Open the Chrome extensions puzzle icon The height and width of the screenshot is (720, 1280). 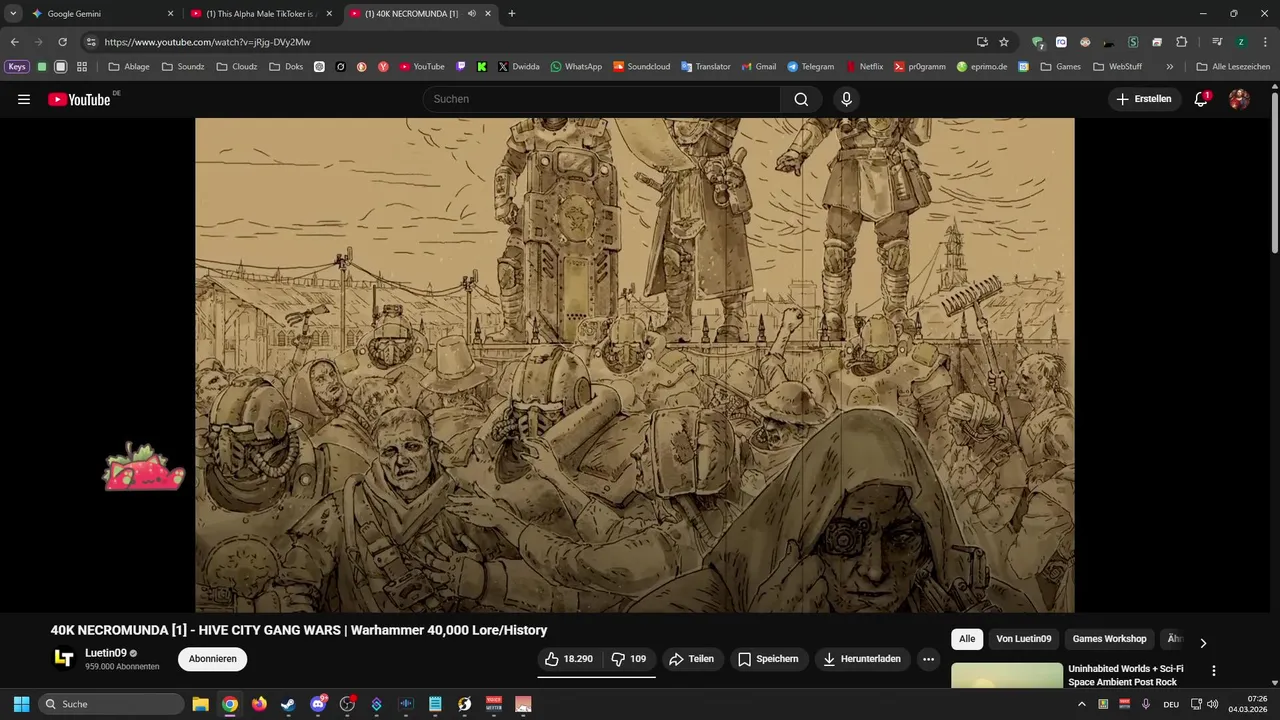1181,42
